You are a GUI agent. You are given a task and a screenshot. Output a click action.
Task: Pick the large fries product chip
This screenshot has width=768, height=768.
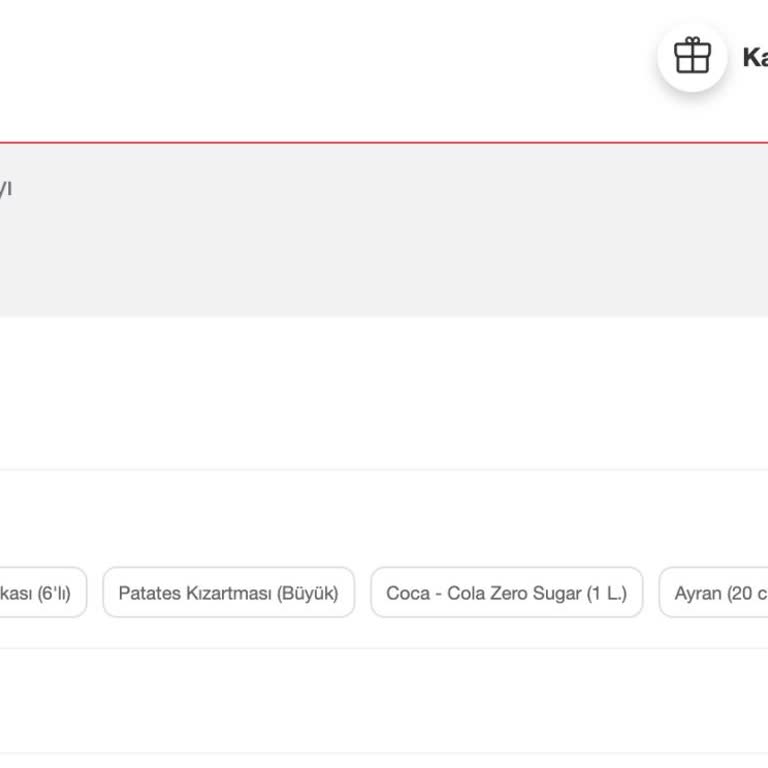(228, 593)
